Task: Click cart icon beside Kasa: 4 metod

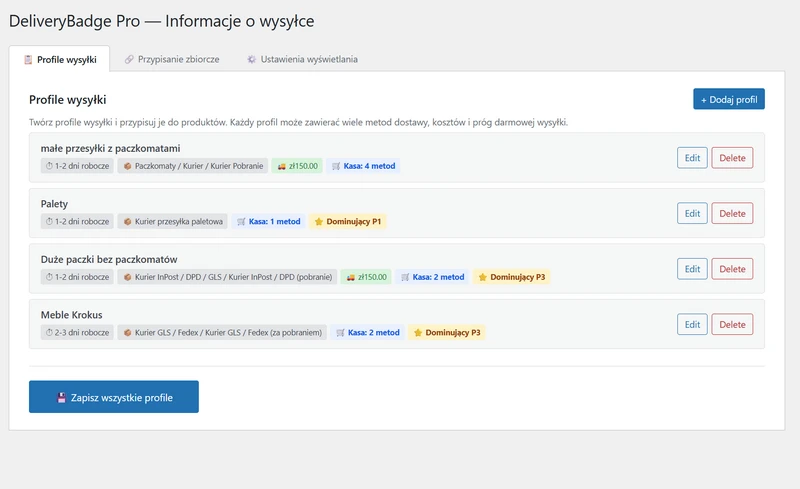Action: pyautogui.click(x=336, y=166)
